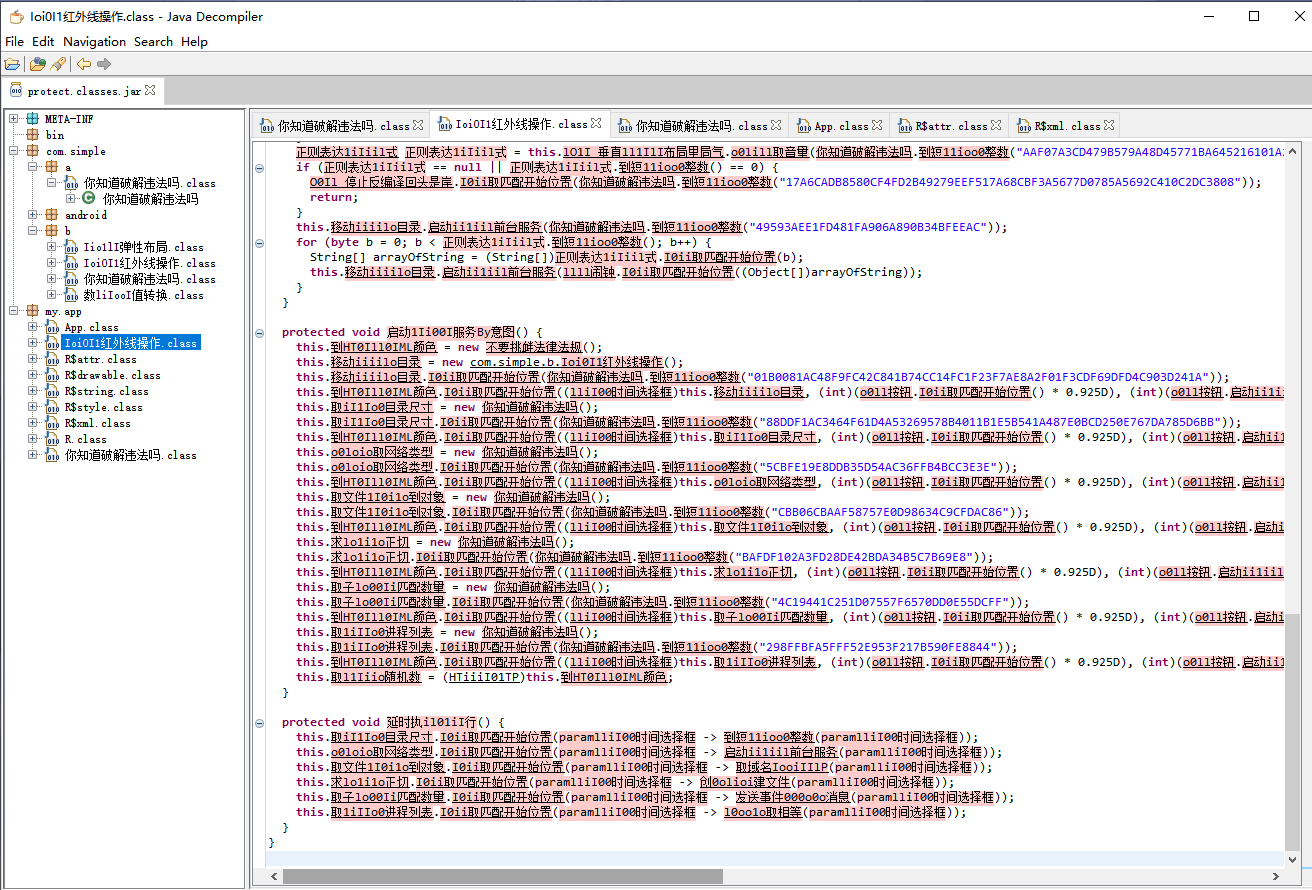Close the protect.classes.jar tab
Viewport: 1312px width, 890px height.
(151, 90)
